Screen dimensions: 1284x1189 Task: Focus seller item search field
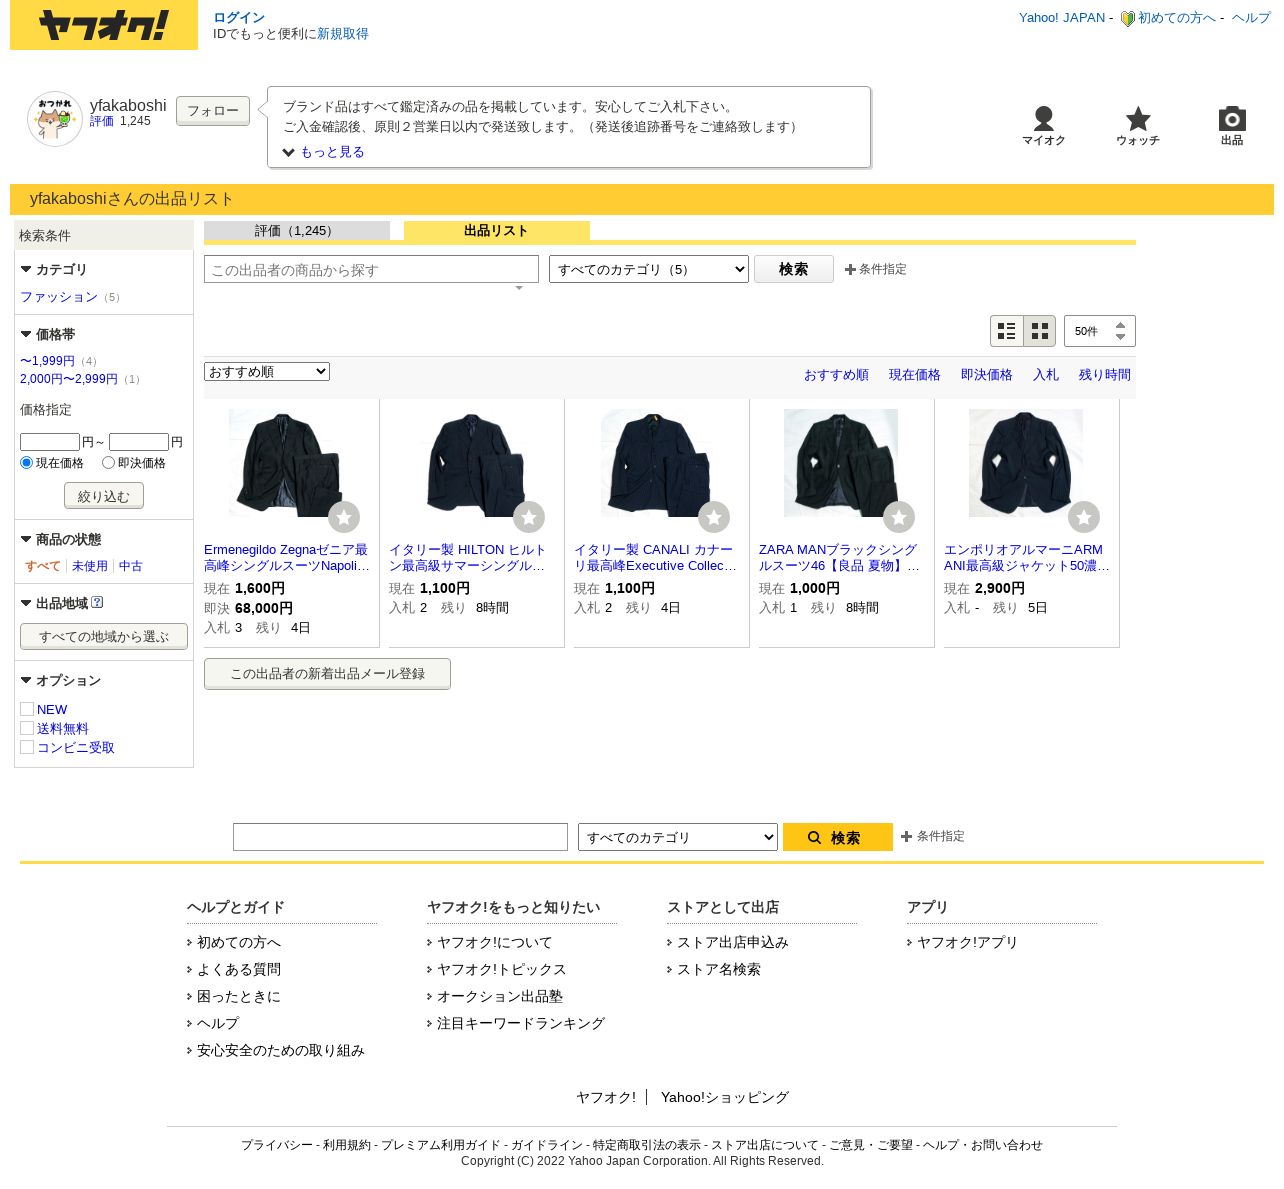point(371,269)
